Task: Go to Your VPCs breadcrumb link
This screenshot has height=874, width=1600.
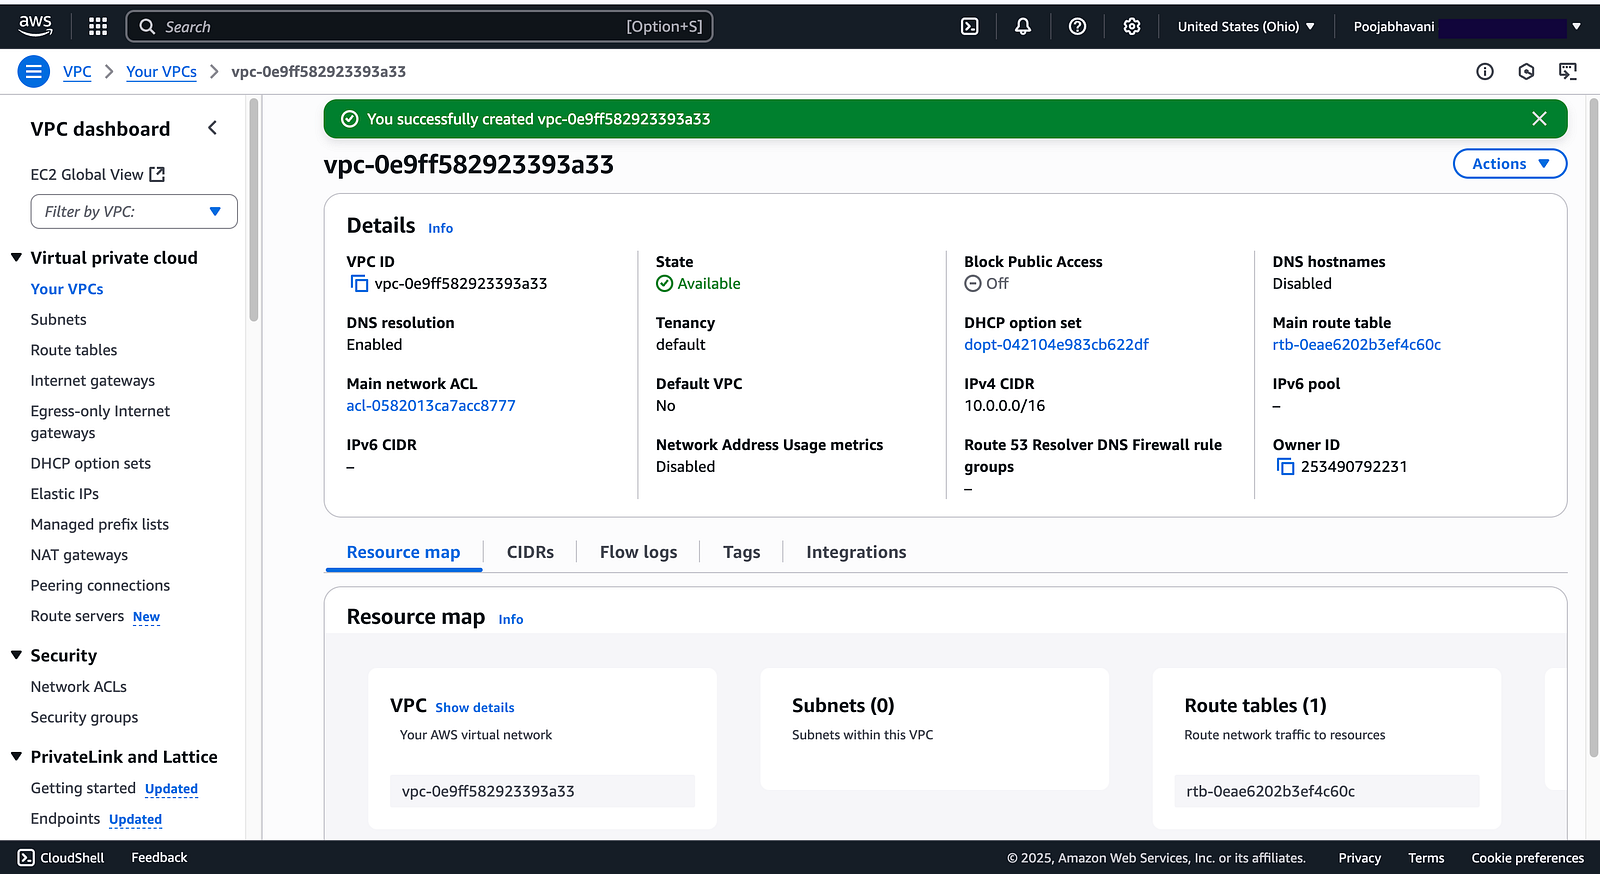Action: (x=161, y=72)
